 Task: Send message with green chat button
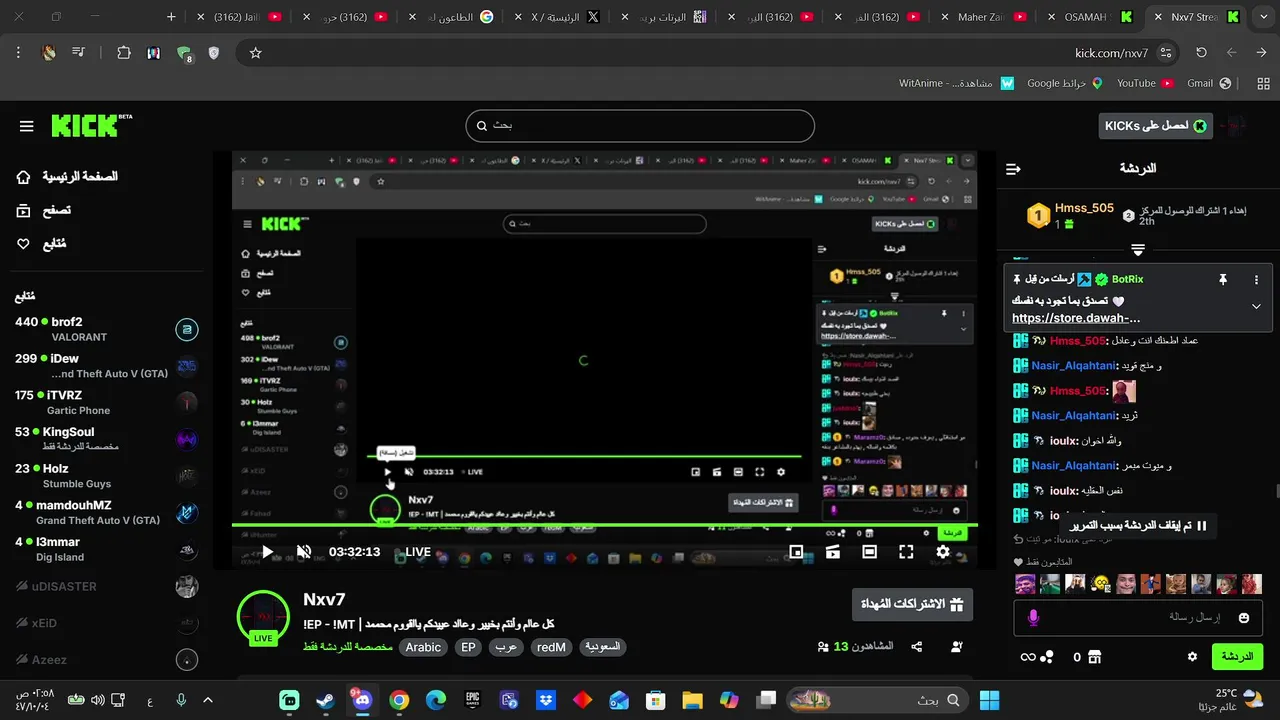(x=1237, y=657)
